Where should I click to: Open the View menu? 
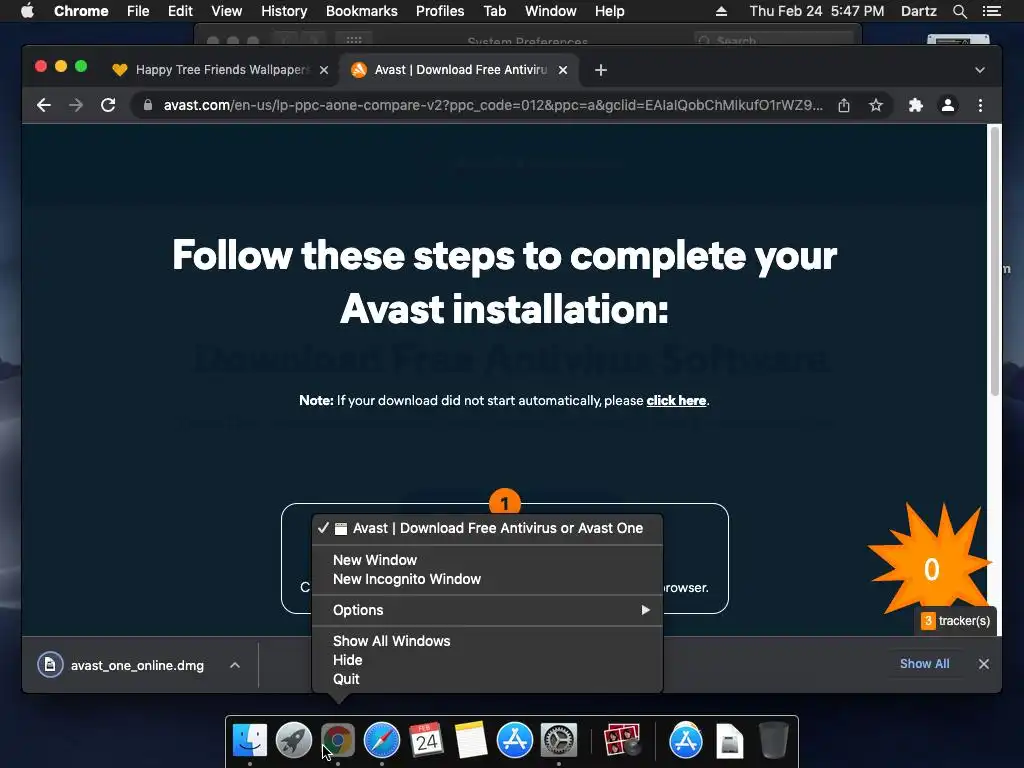pyautogui.click(x=227, y=11)
